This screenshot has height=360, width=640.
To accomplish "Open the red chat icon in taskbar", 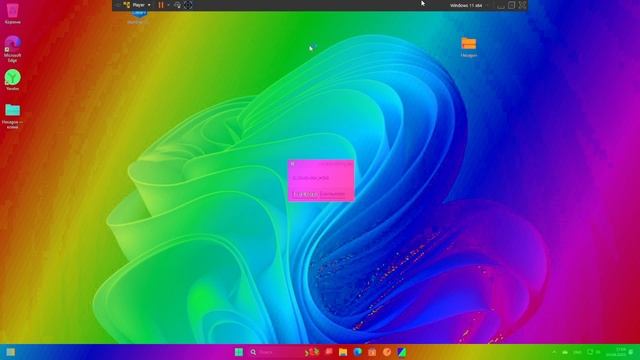I will [329, 351].
